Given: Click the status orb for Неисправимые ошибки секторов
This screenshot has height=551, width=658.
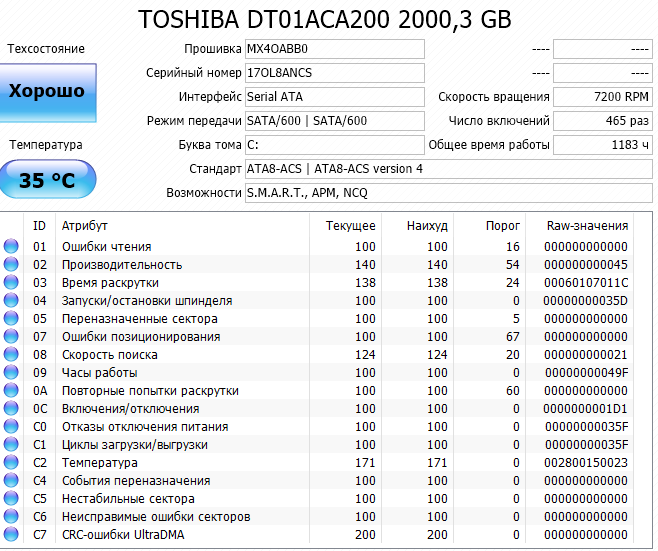Looking at the screenshot, I should click(x=11, y=517).
